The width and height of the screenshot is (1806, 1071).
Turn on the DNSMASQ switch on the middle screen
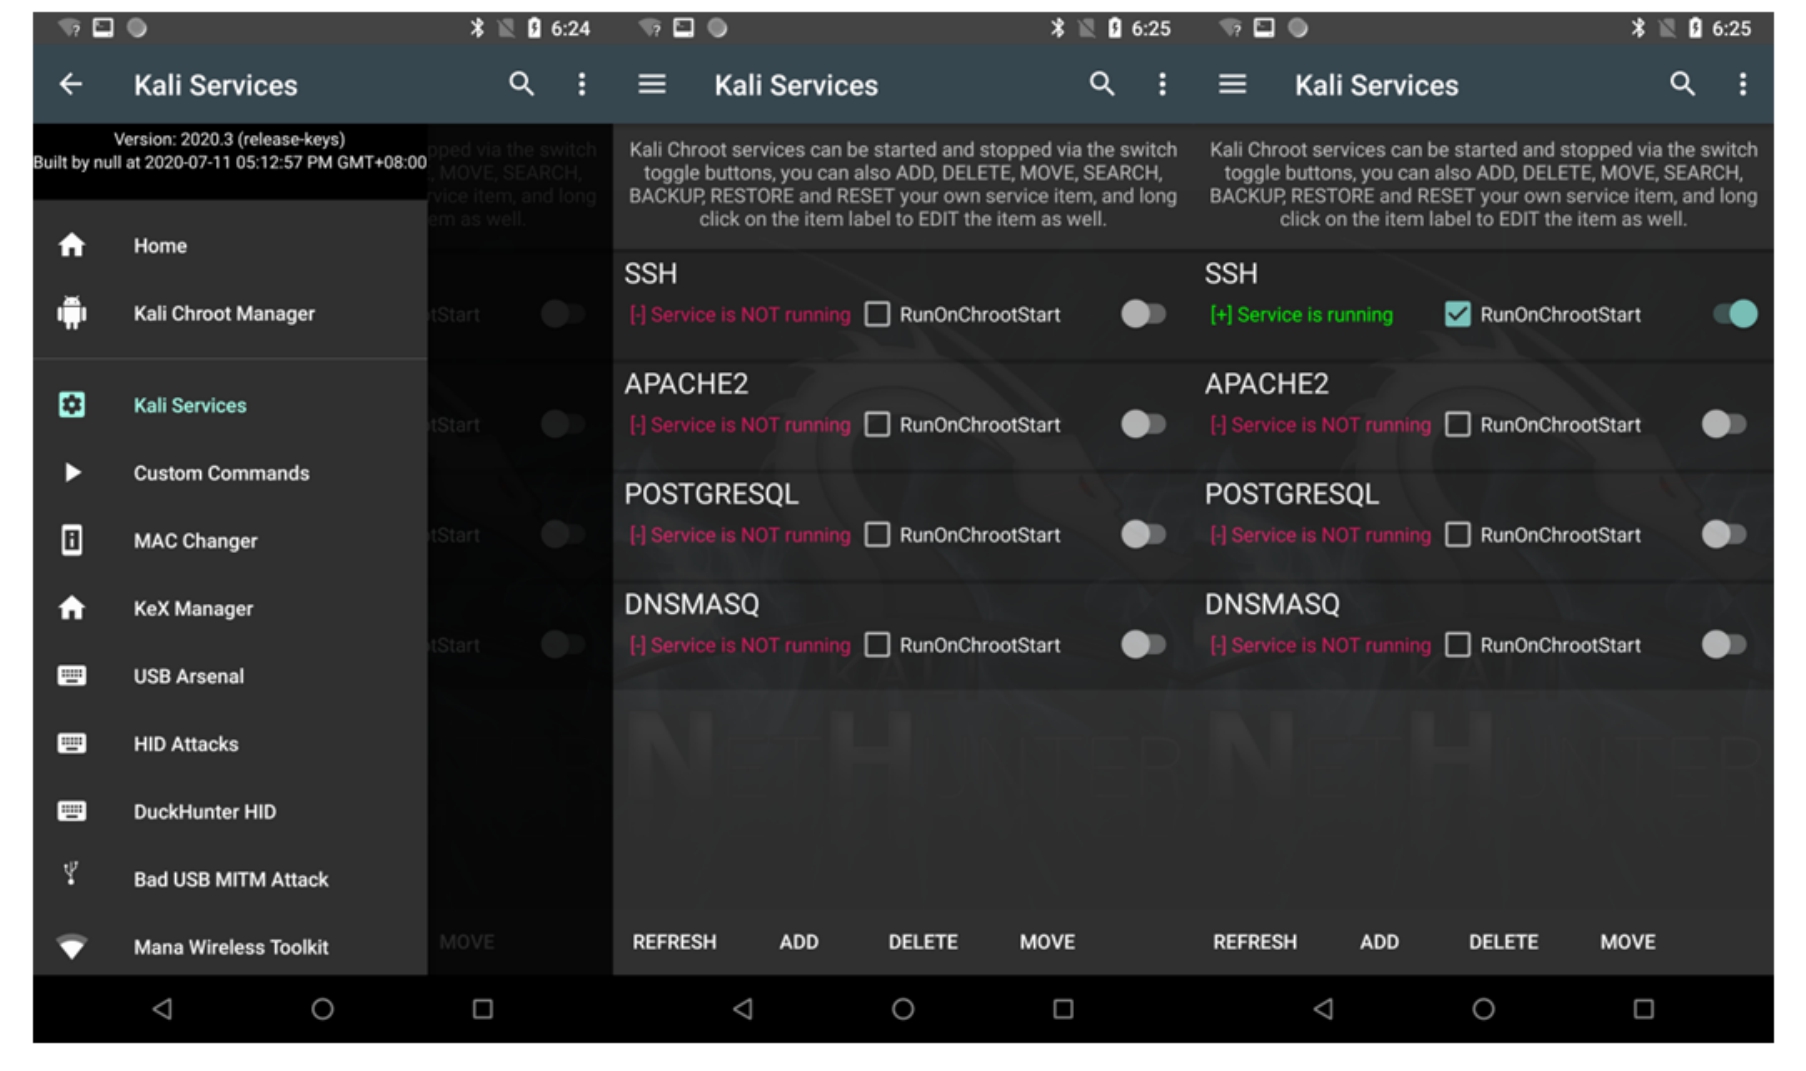pyautogui.click(x=1143, y=645)
